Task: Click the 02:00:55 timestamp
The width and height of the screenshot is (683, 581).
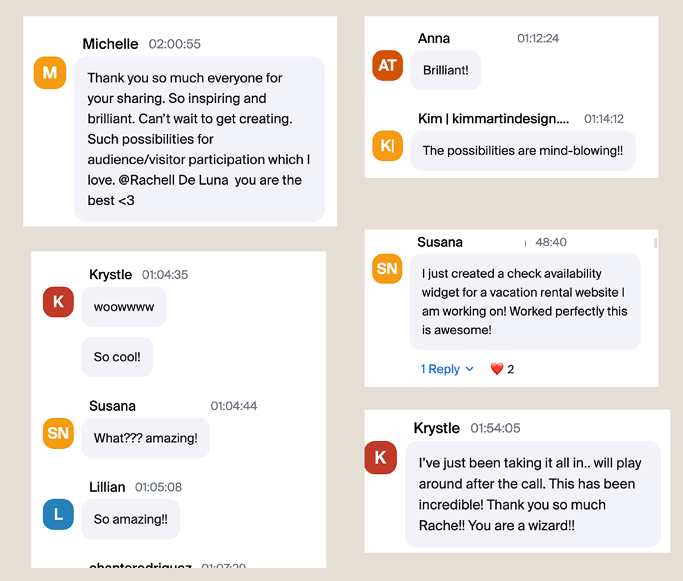Action: 175,44
